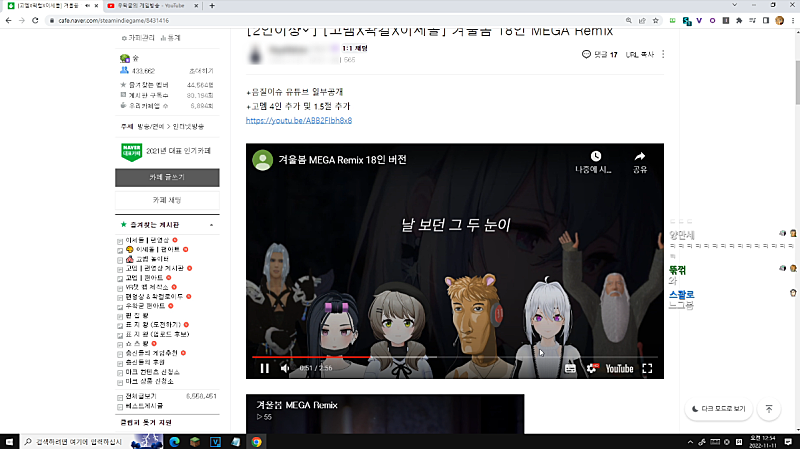The height and width of the screenshot is (449, 800).
Task: Bookmark this page with star icon
Action: (656, 20)
